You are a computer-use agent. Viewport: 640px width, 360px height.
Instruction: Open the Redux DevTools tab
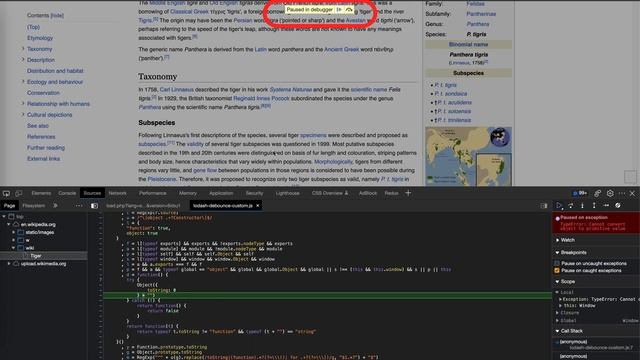391,193
